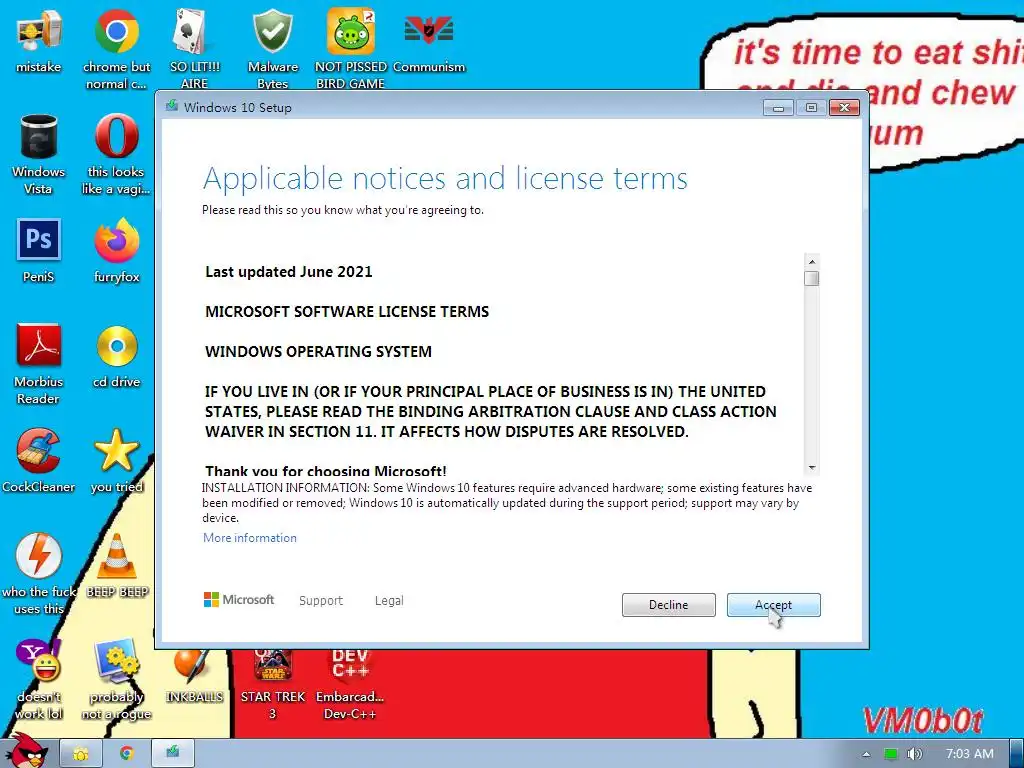Select the 'you tried' star icon
This screenshot has height=768, width=1024.
(x=116, y=460)
